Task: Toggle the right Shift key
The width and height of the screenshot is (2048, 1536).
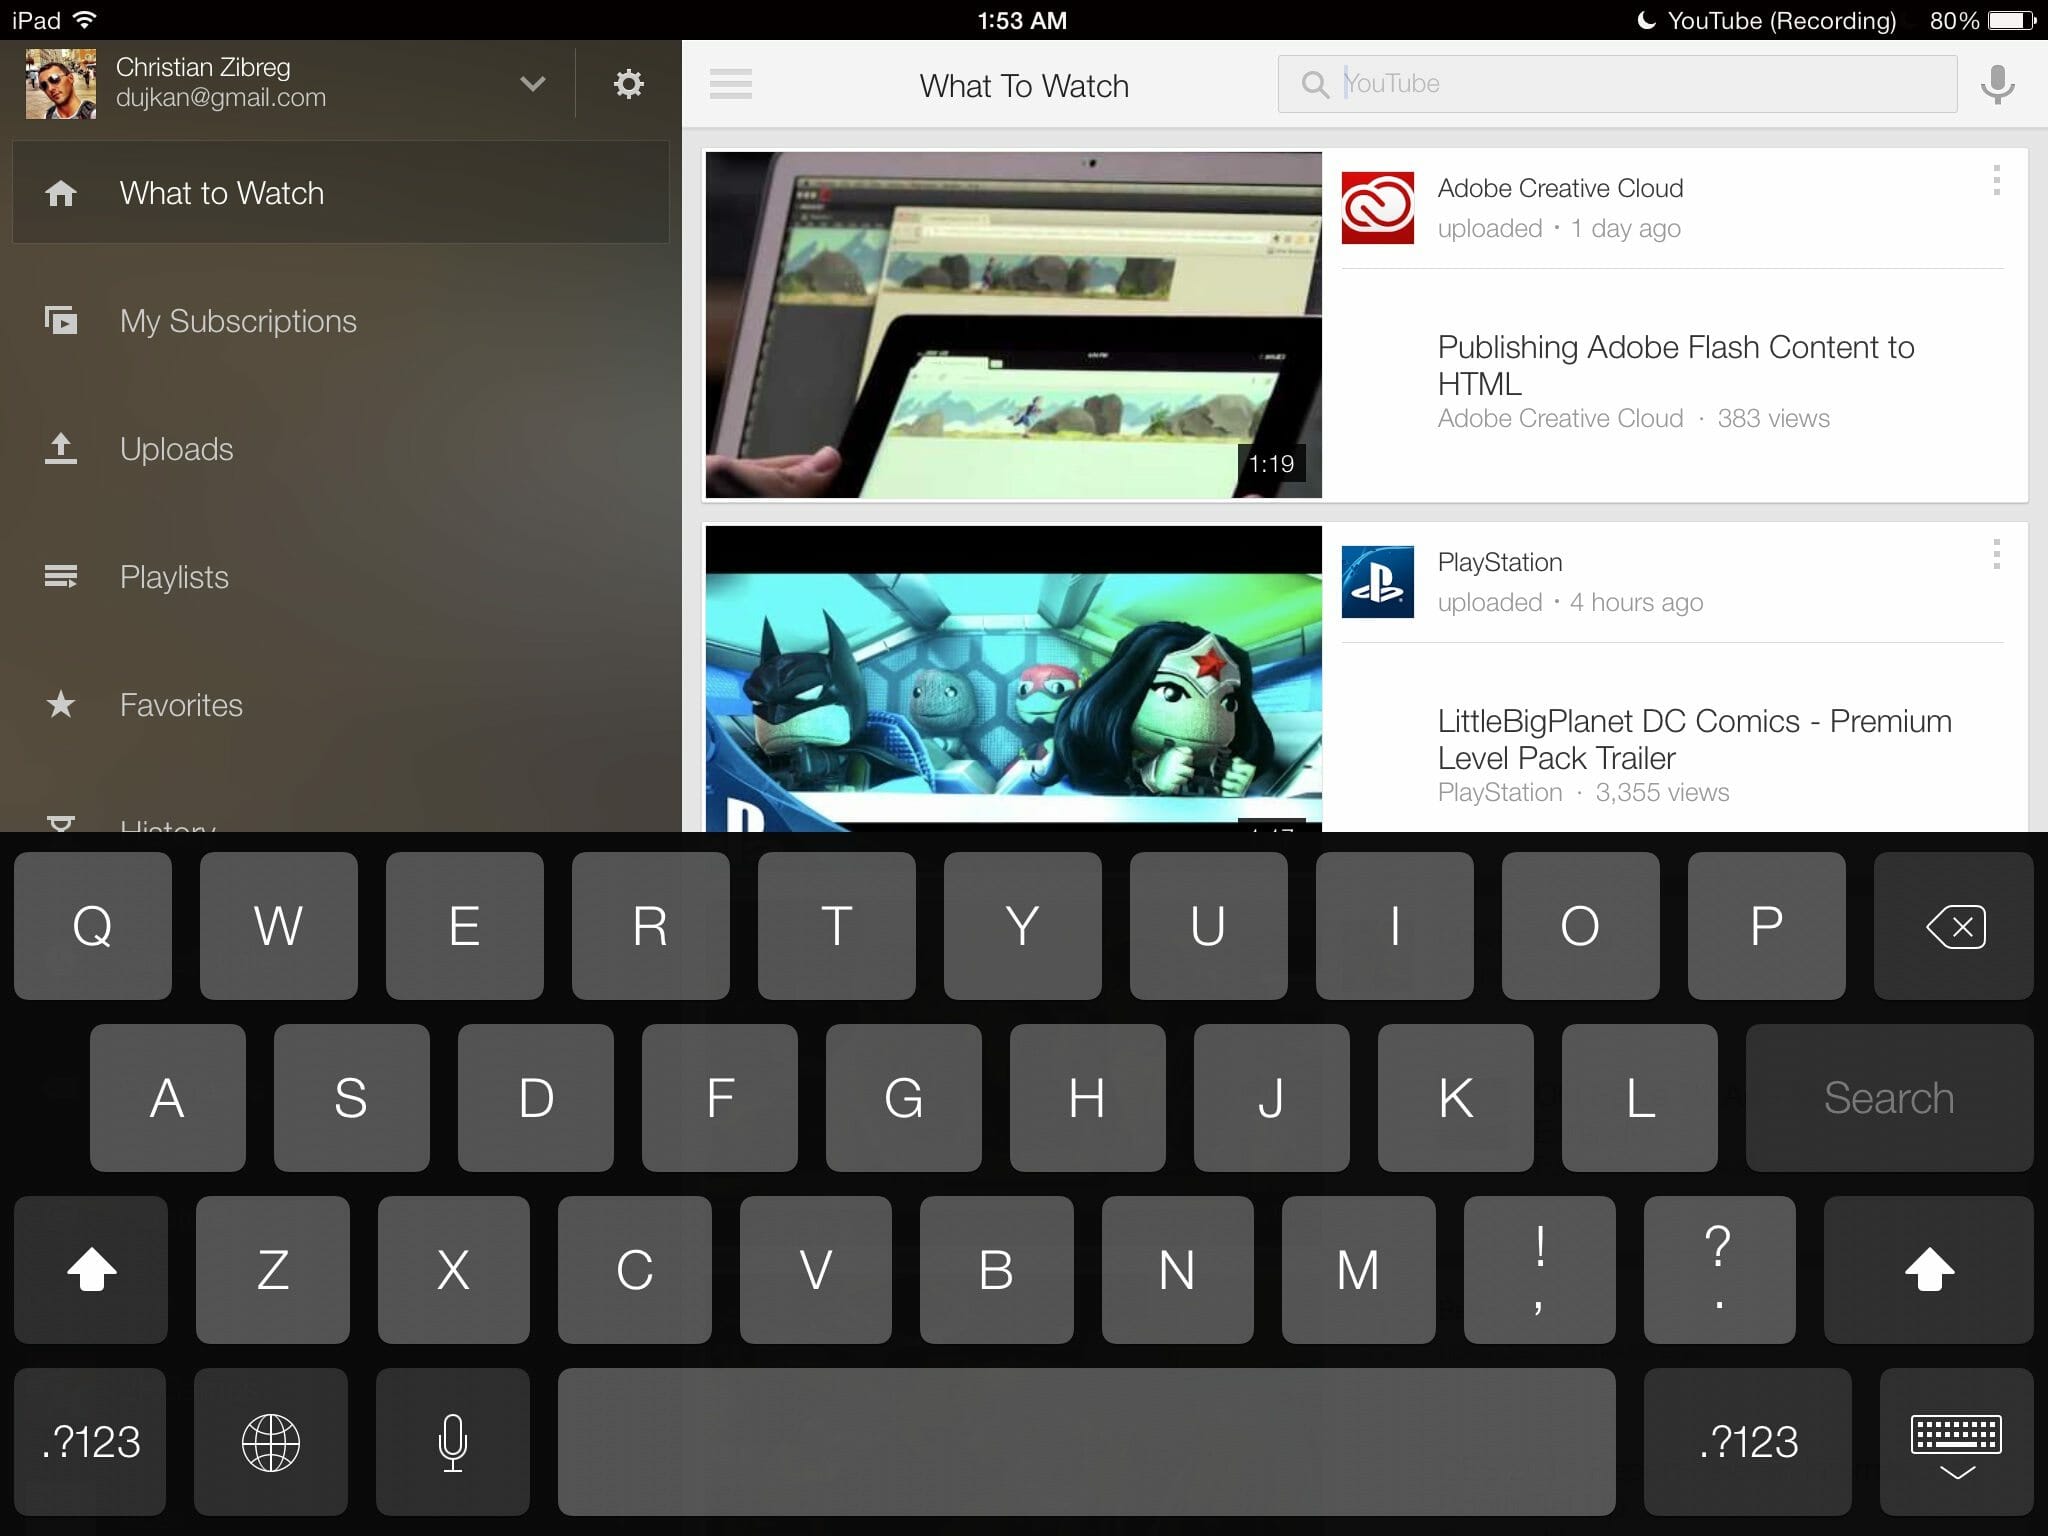Action: tap(1928, 1270)
